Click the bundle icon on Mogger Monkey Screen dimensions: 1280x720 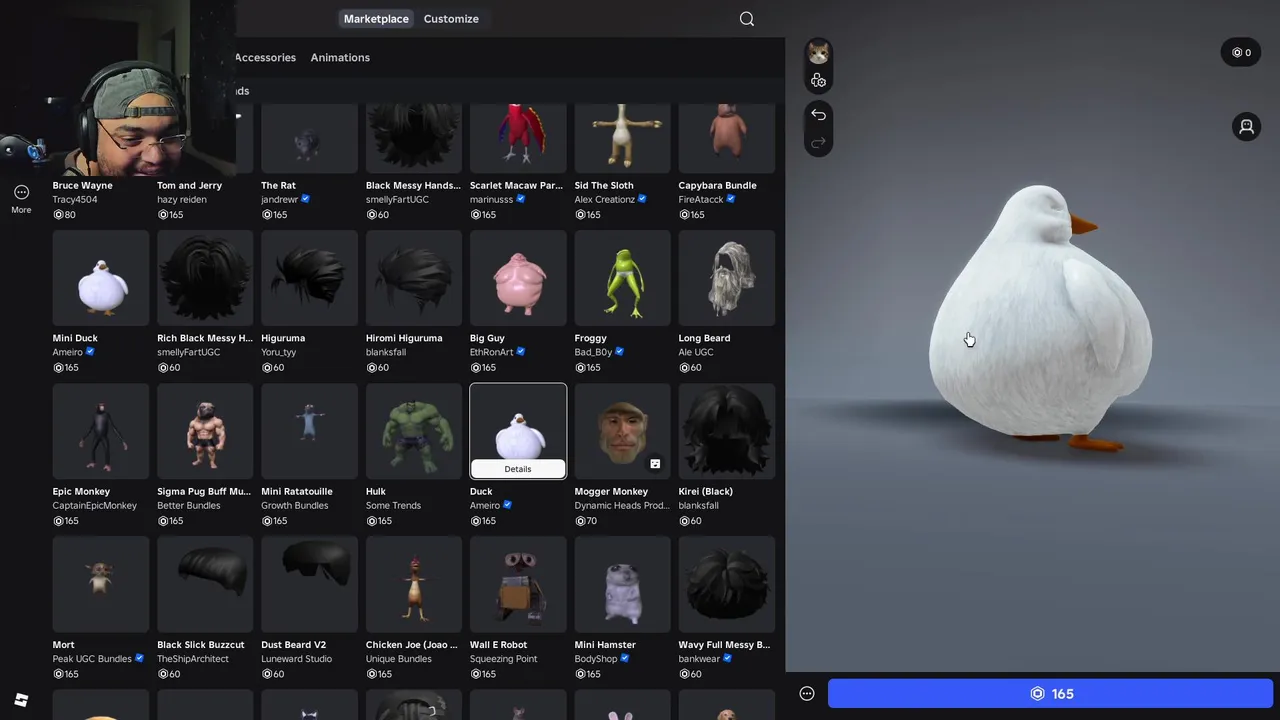pyautogui.click(x=655, y=464)
